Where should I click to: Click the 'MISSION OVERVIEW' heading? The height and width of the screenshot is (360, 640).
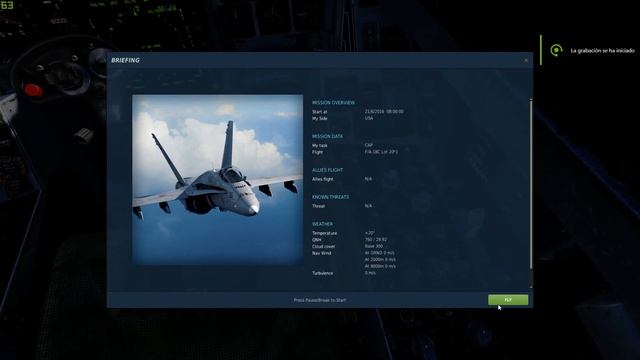point(333,103)
